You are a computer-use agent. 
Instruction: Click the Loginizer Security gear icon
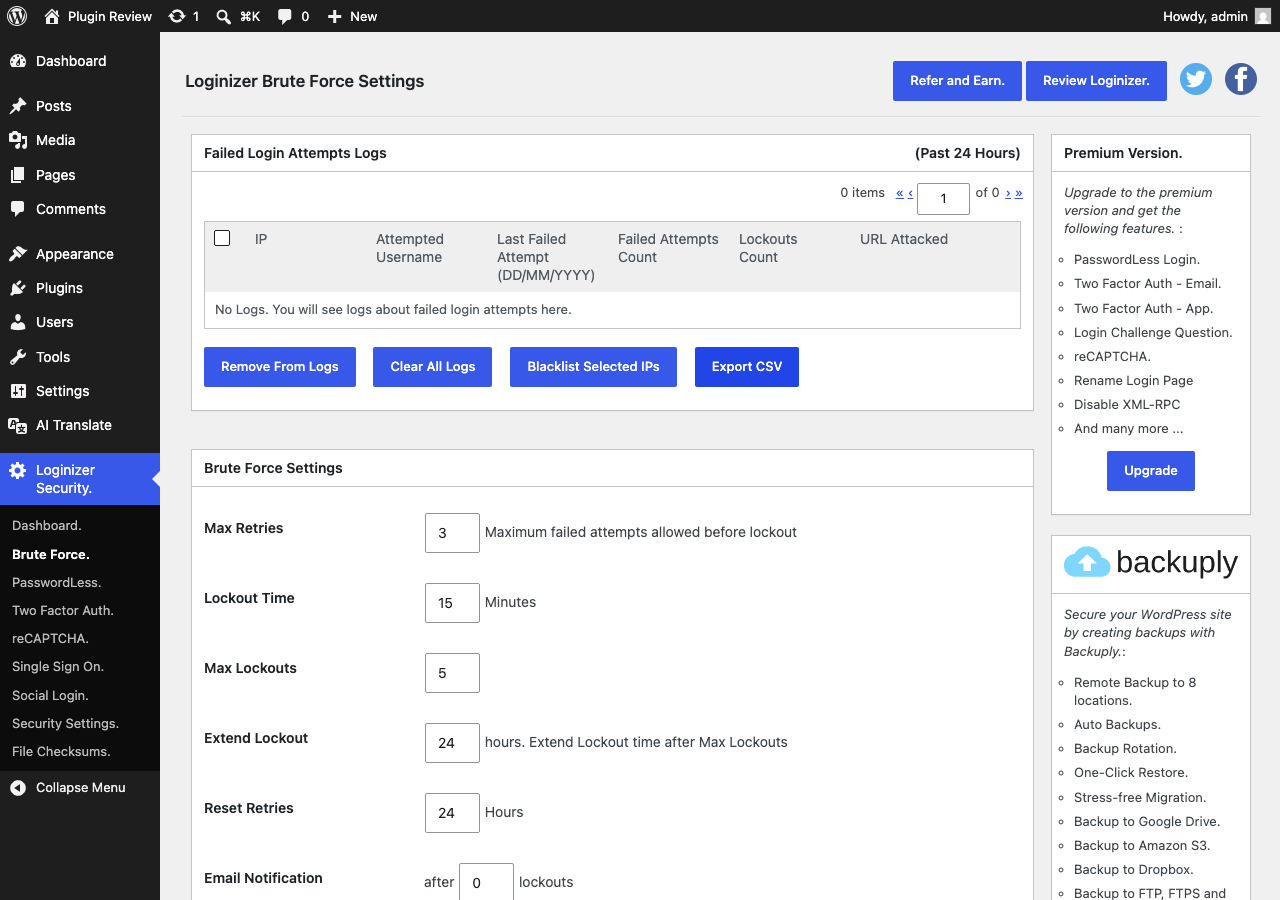[x=18, y=470]
